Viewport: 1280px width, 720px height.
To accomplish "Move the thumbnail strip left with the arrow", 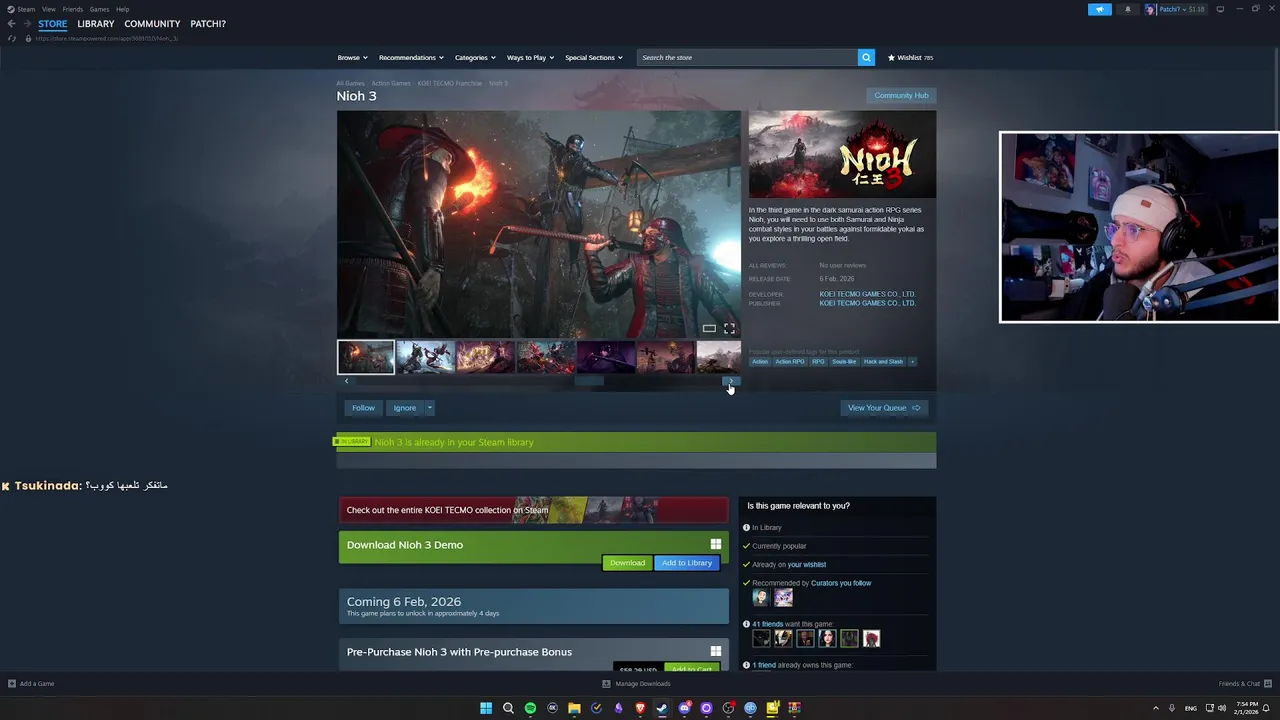I will (346, 381).
